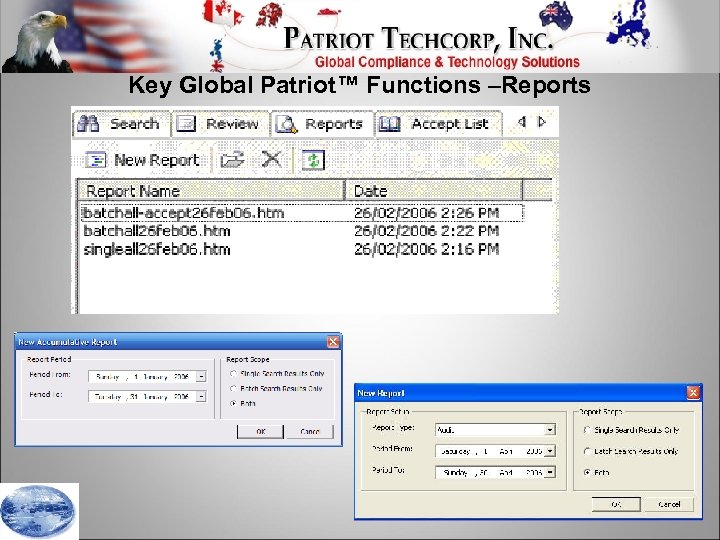Close the New Report dialog

point(693,393)
